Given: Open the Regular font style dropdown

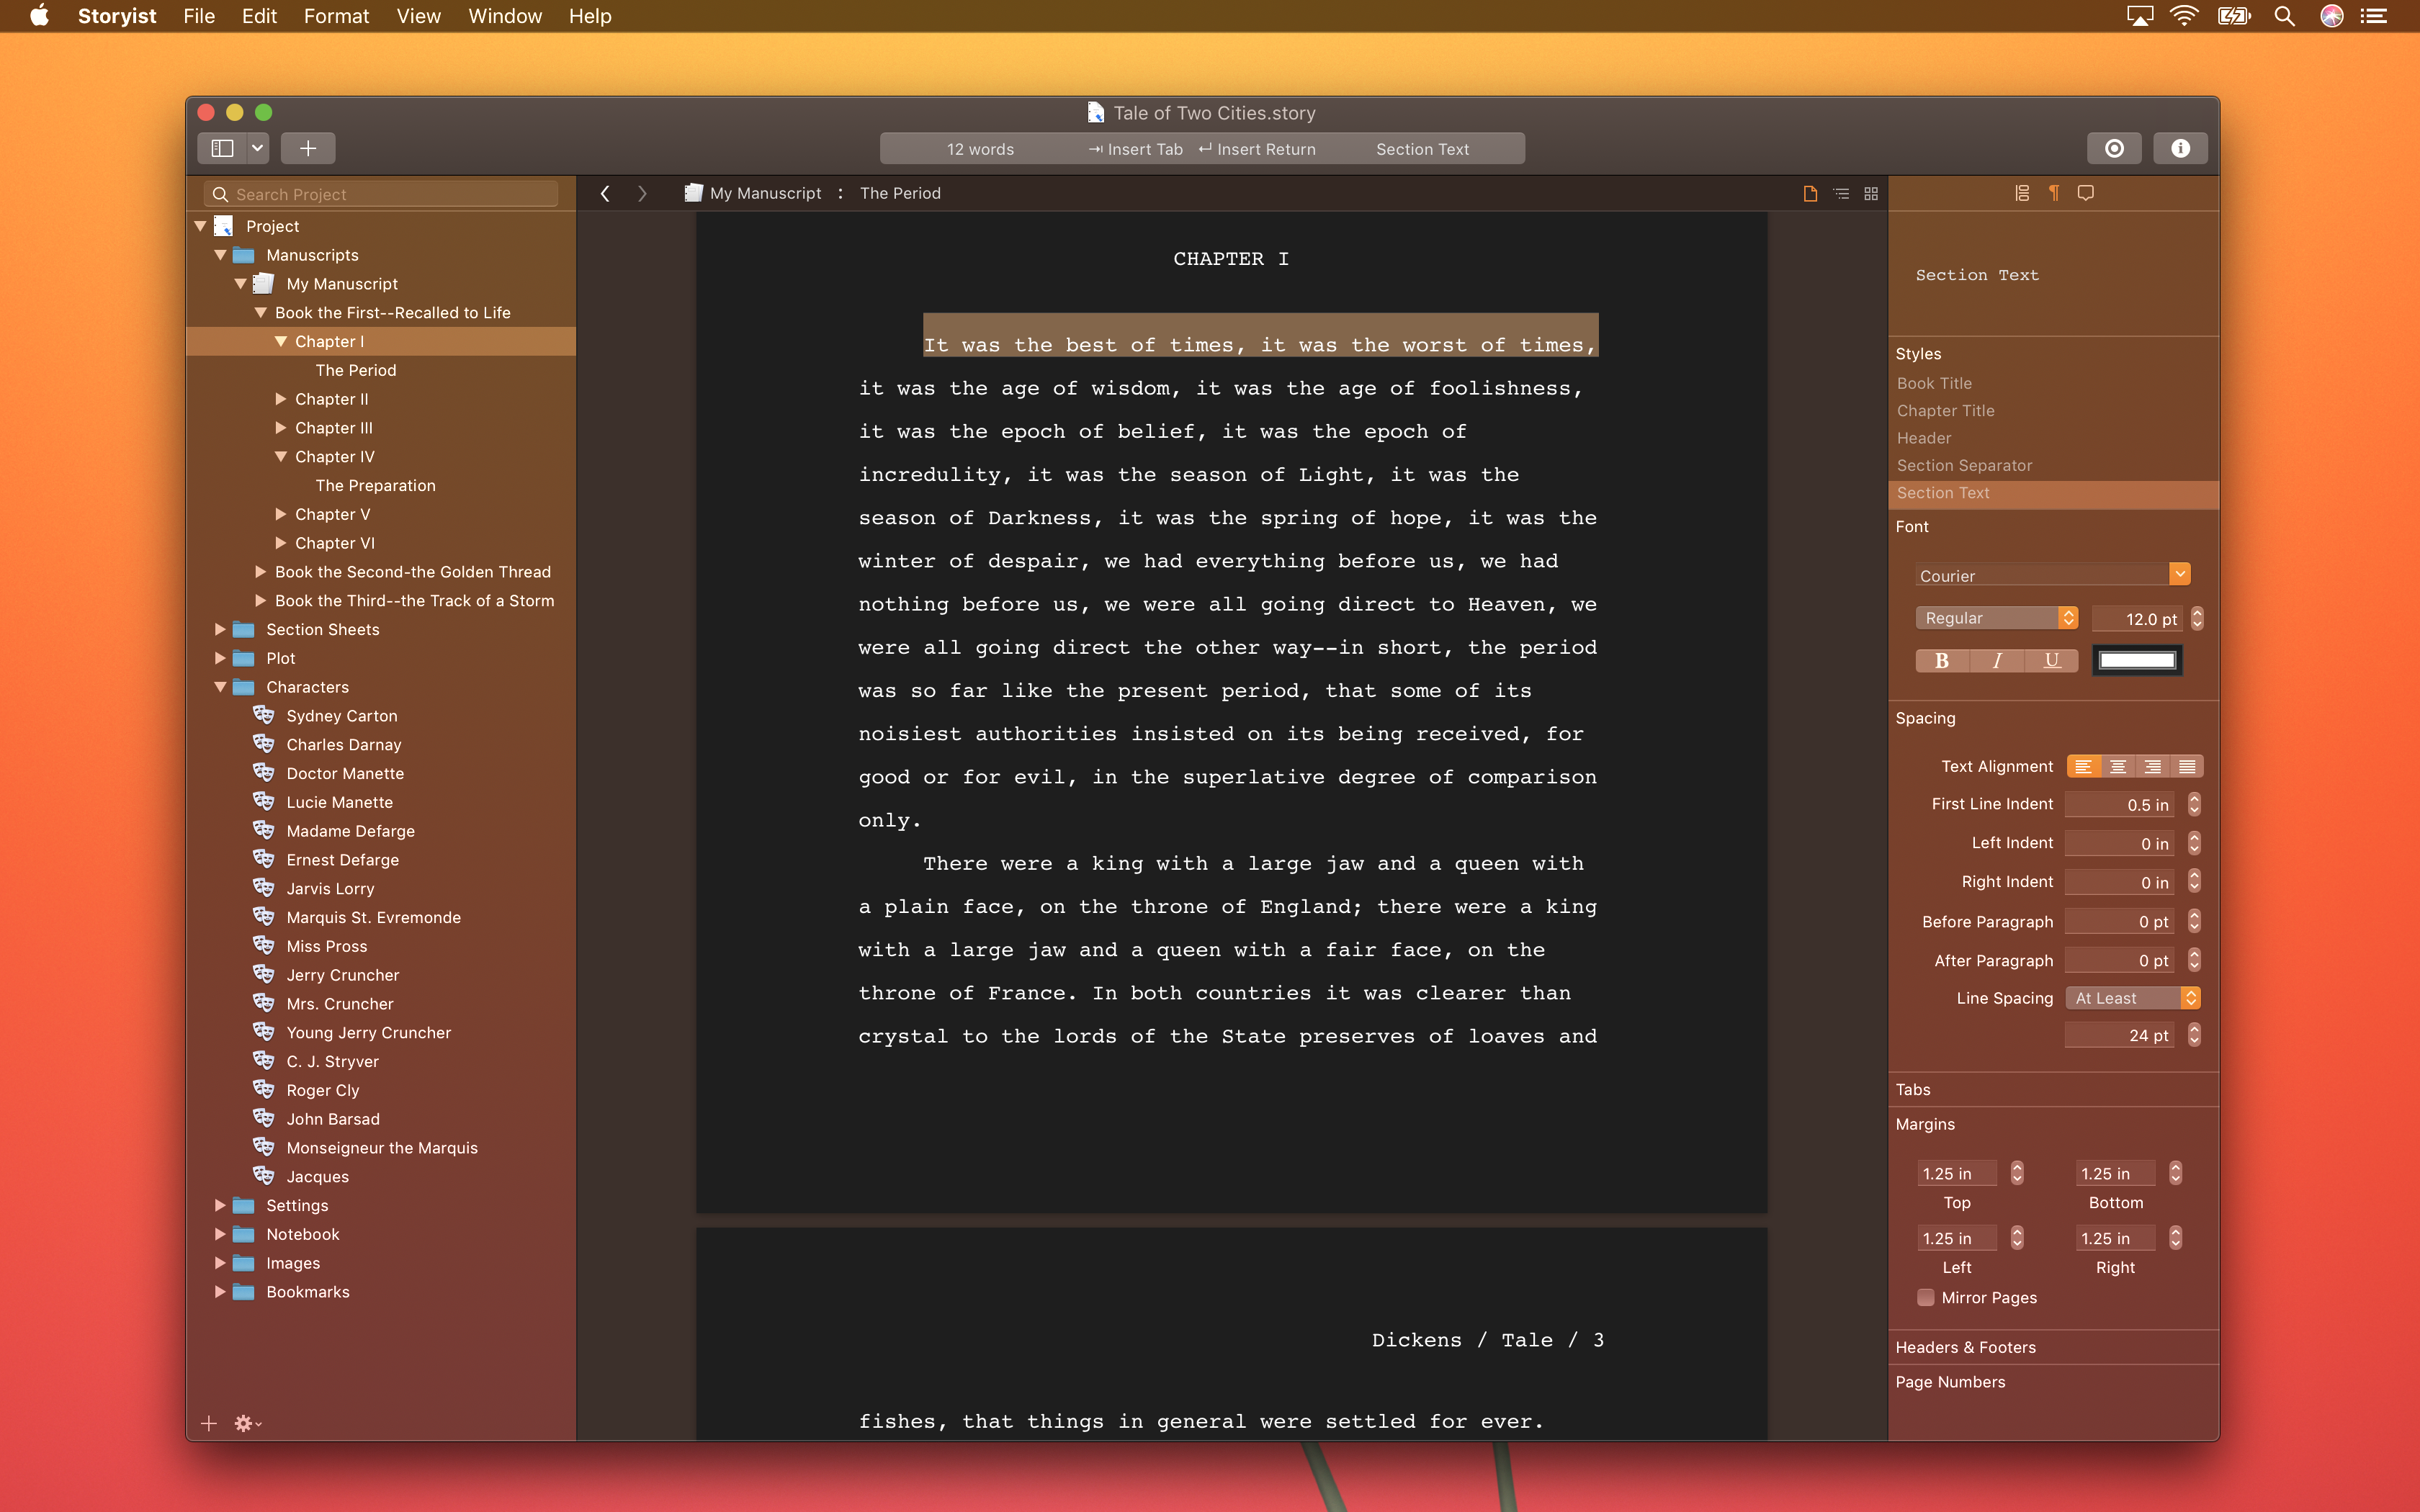Looking at the screenshot, I should (x=1996, y=618).
